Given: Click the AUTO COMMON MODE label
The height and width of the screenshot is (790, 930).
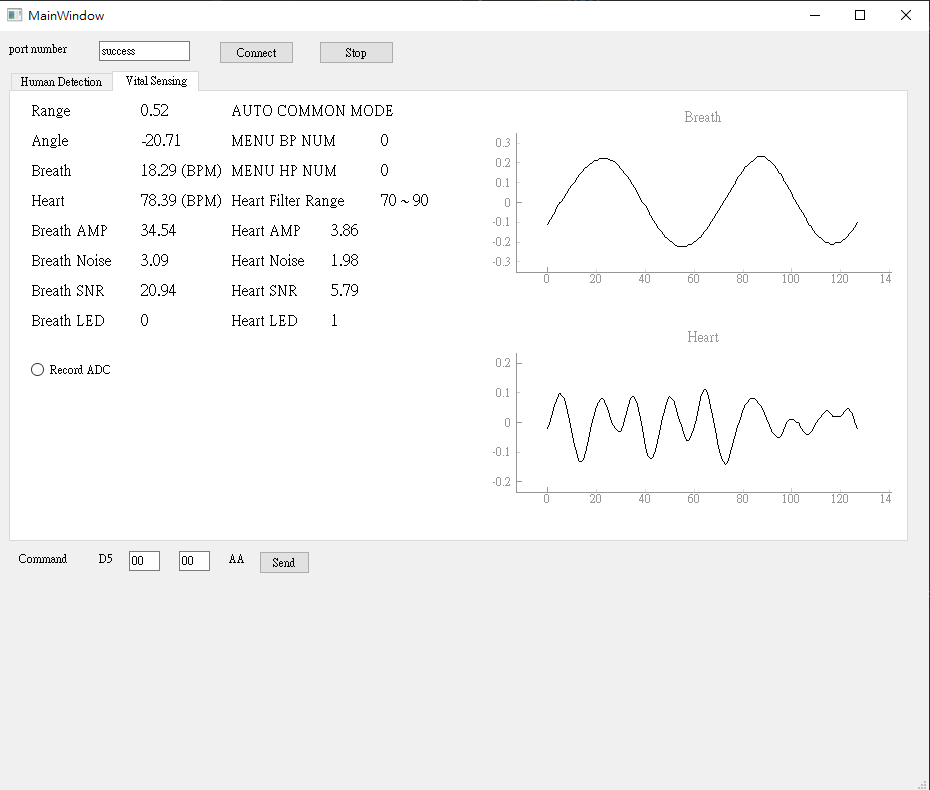Looking at the screenshot, I should [312, 111].
